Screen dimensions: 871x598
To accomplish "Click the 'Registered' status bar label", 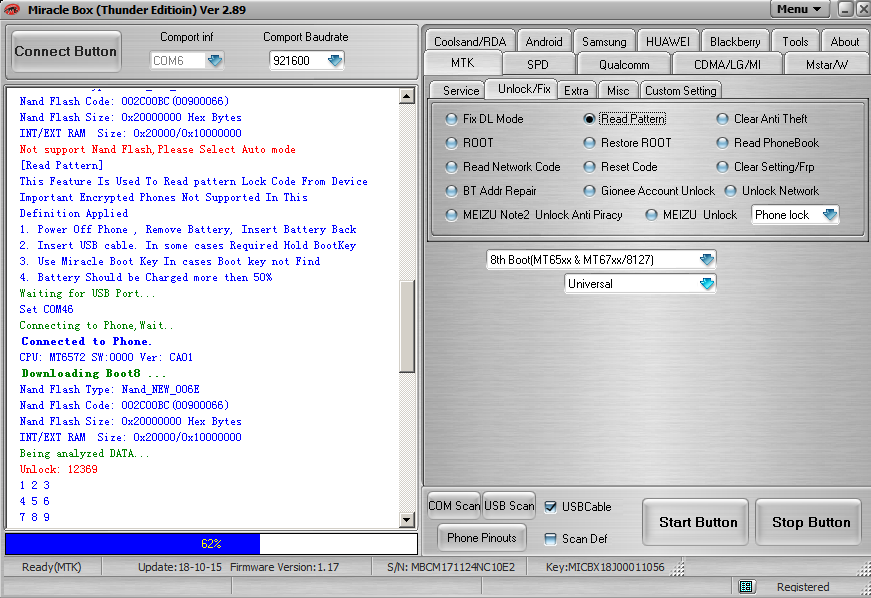I will coord(803,586).
